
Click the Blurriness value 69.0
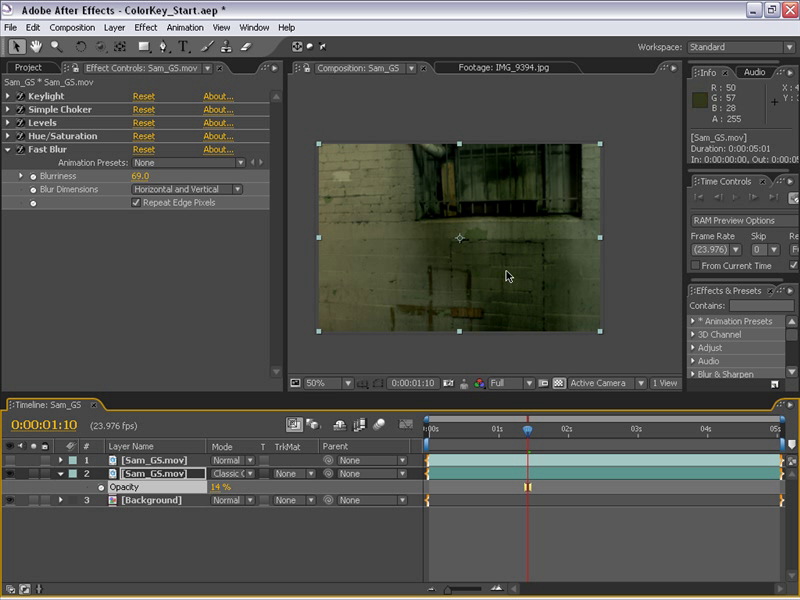(140, 176)
